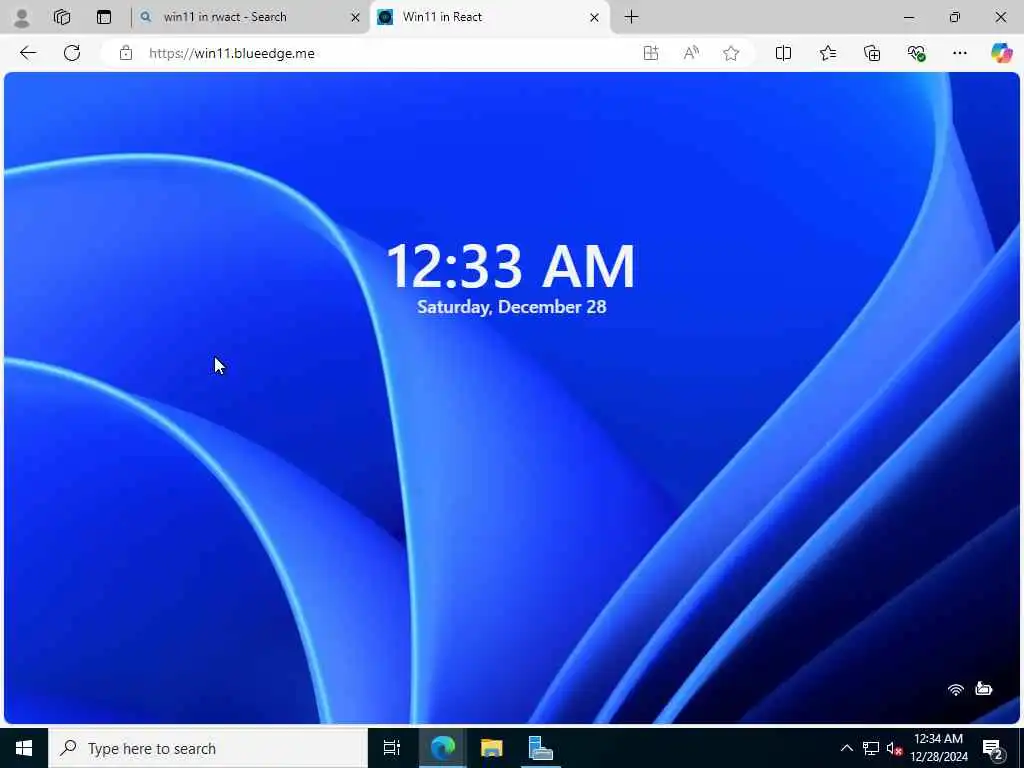Screen dimensions: 1024x768
Task: Click the 'Type here to search' box
Action: (208, 748)
